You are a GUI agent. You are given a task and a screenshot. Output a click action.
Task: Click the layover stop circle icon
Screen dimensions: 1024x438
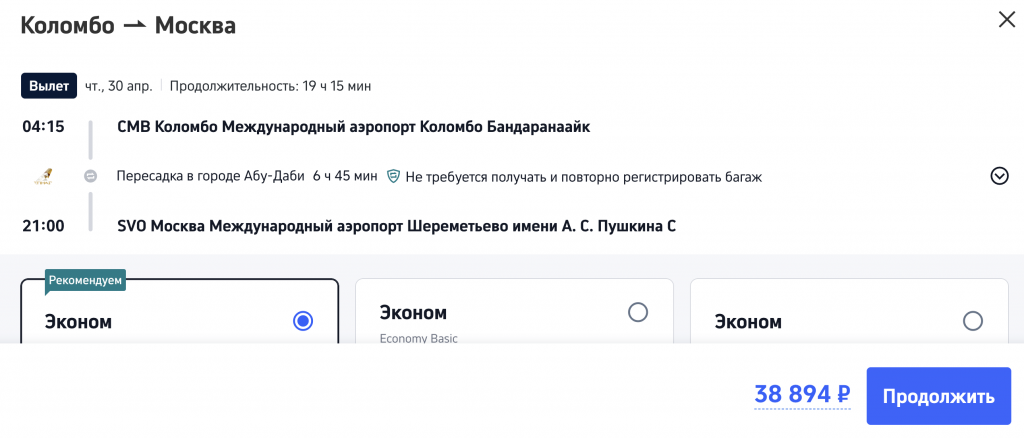pyautogui.click(x=90, y=176)
